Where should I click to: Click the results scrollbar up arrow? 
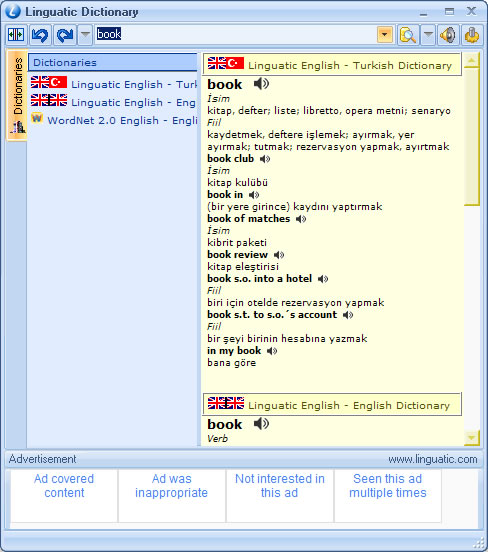471,60
